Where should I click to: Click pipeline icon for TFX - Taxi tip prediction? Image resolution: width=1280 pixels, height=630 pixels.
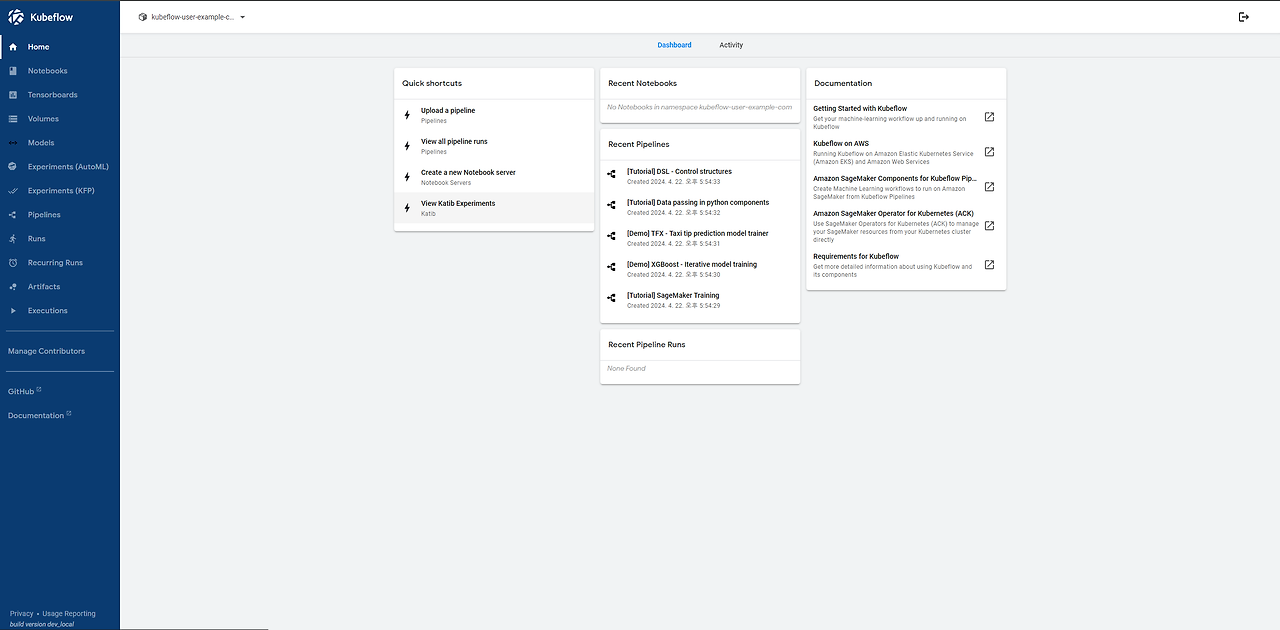pyautogui.click(x=612, y=235)
